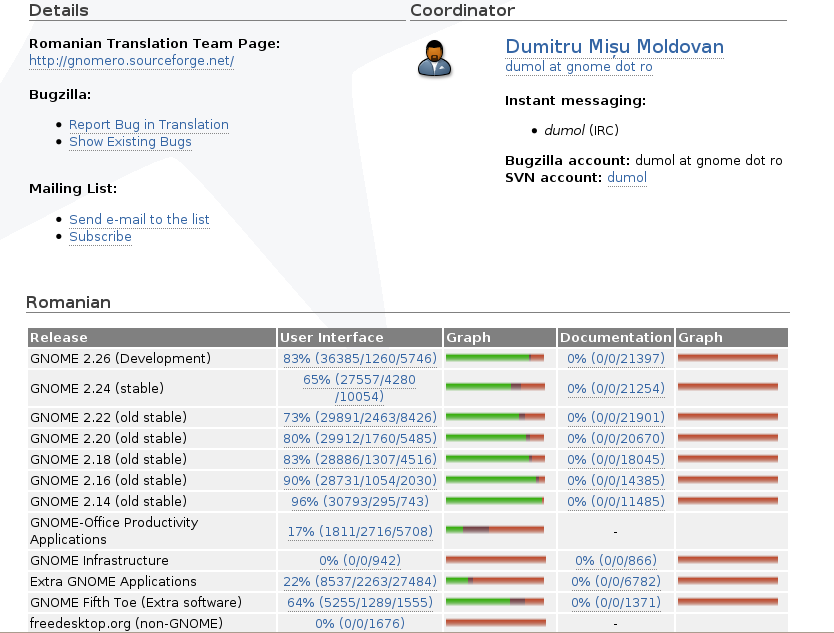Open GNOME Fifth Toe 64% UI link

click(x=360, y=603)
